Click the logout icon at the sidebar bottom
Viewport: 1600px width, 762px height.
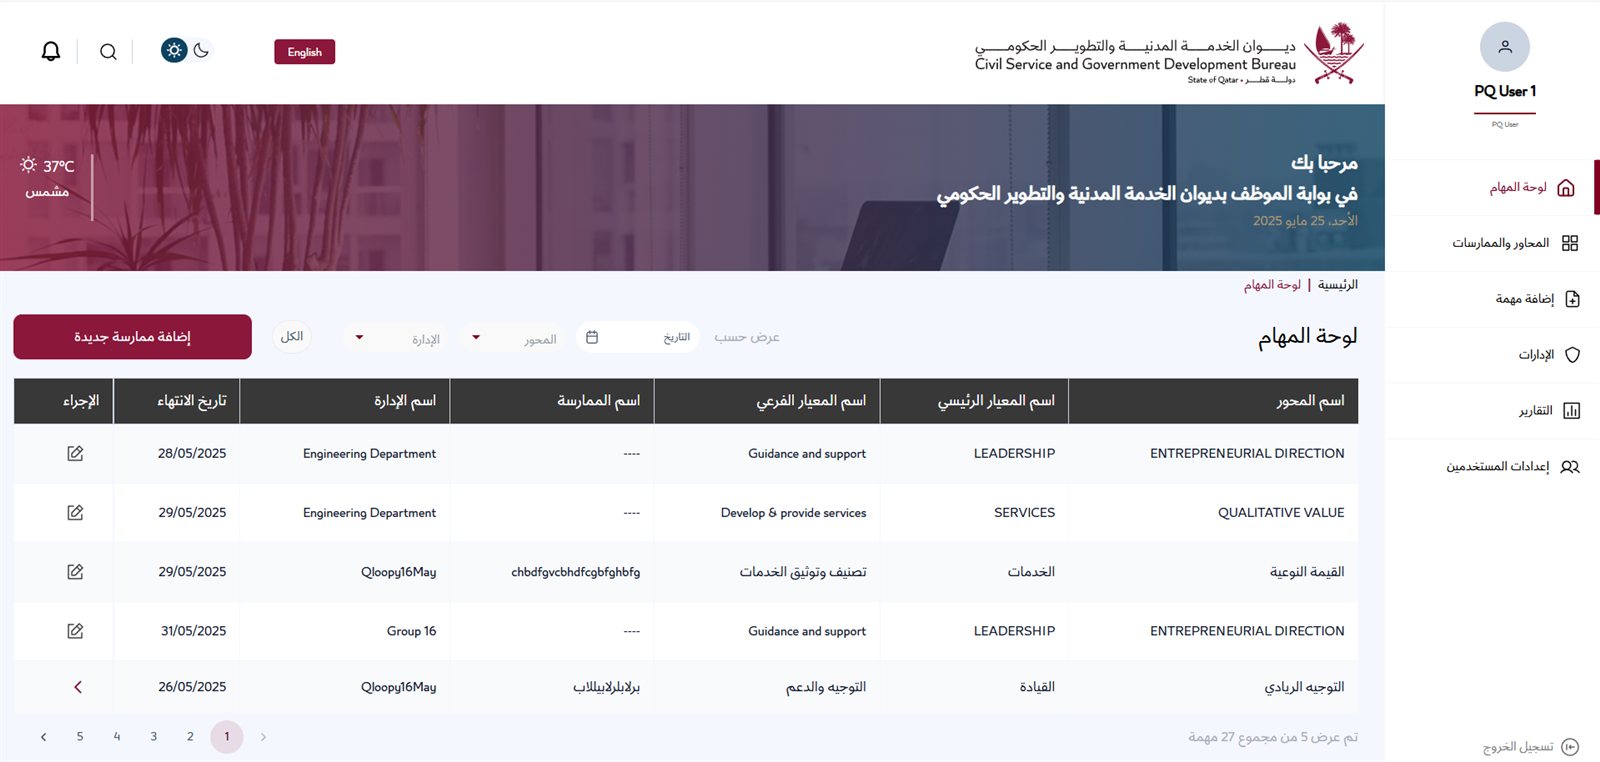(1570, 747)
